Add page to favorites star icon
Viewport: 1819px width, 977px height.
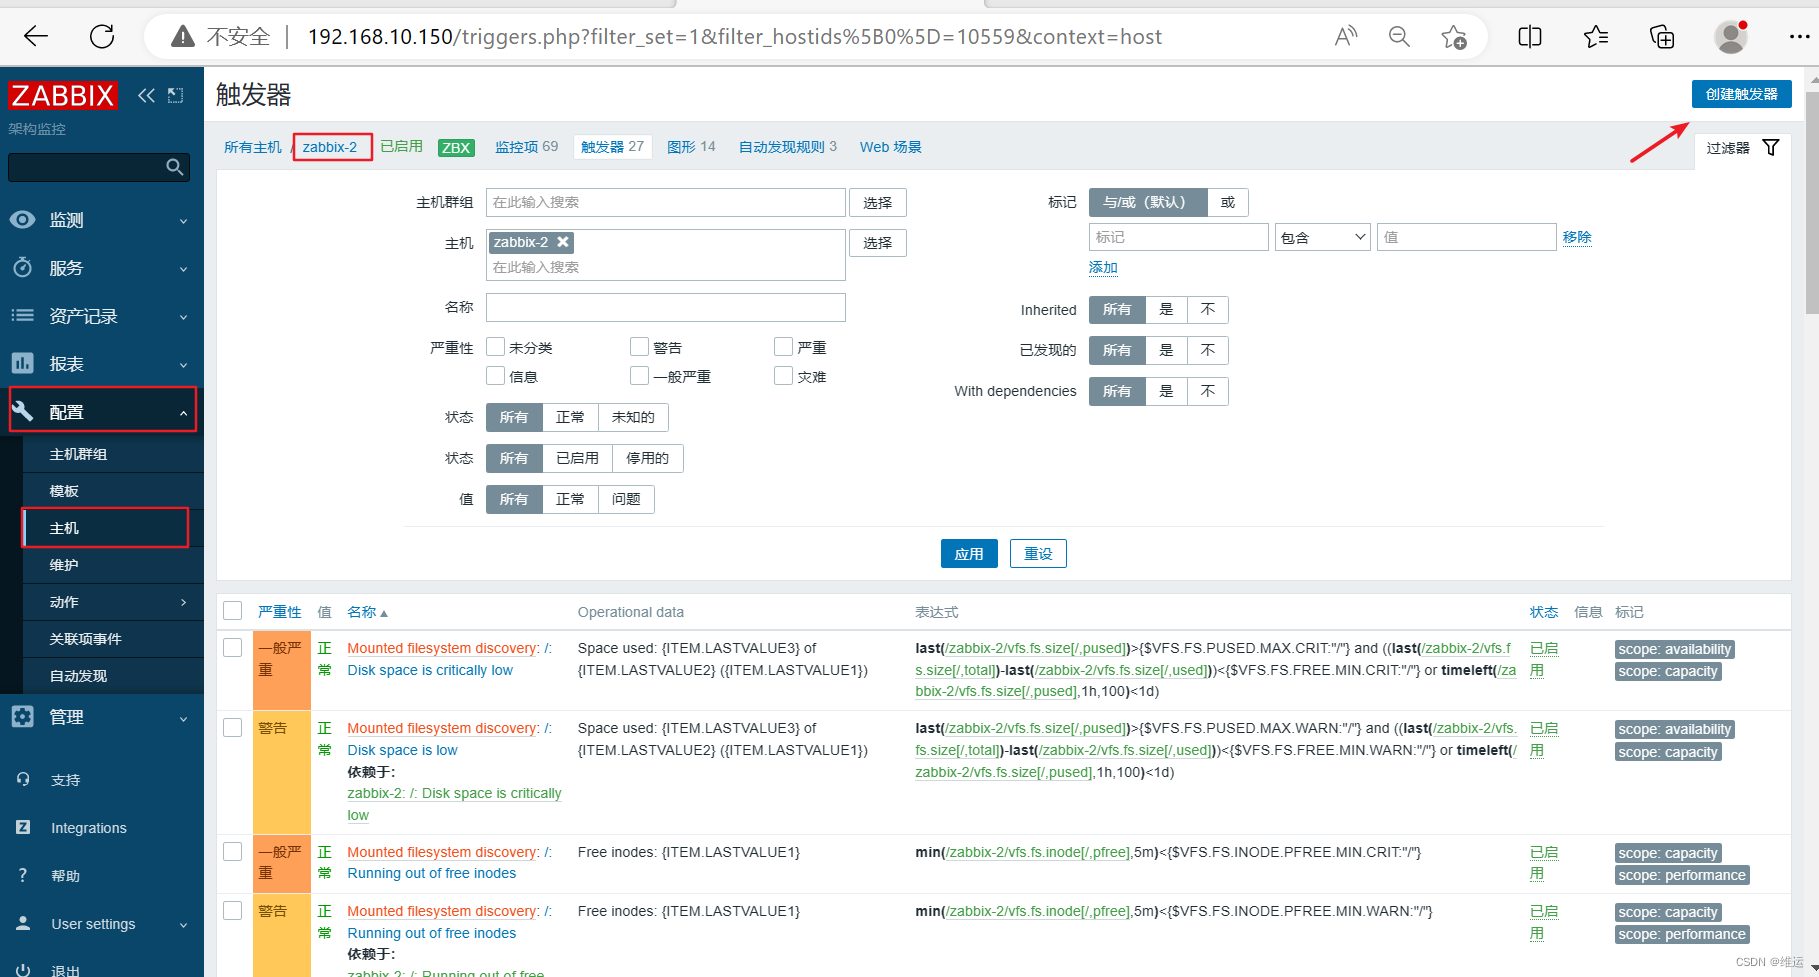(1453, 37)
